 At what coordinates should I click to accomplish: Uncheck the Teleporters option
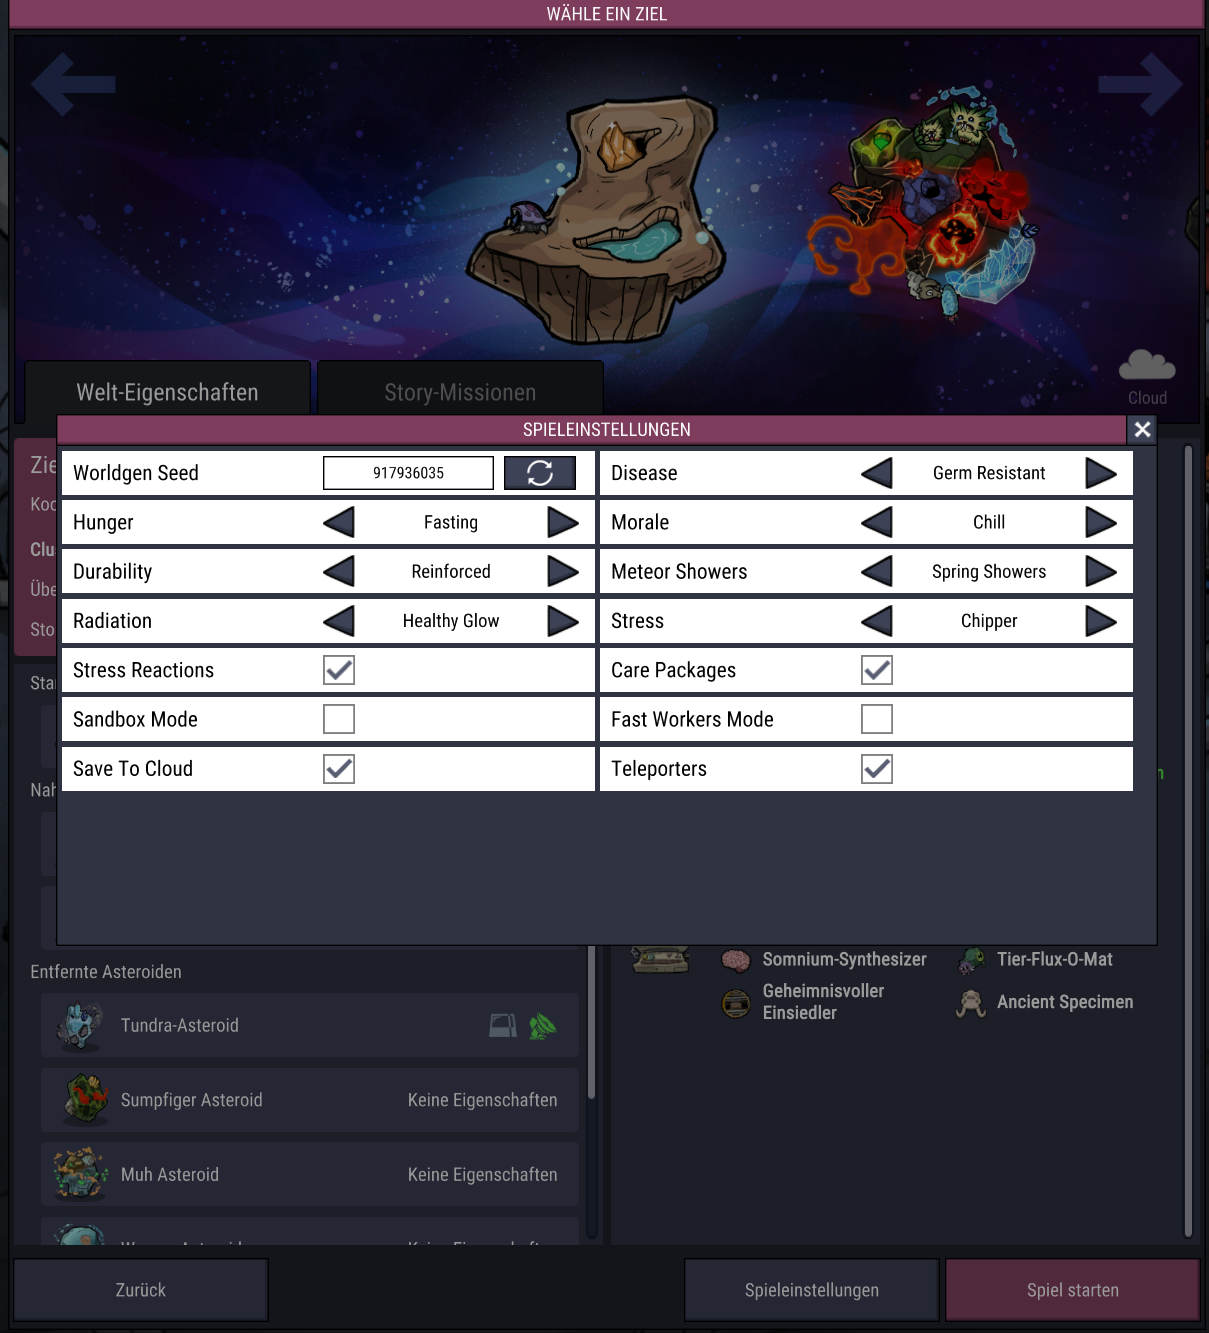tap(877, 769)
